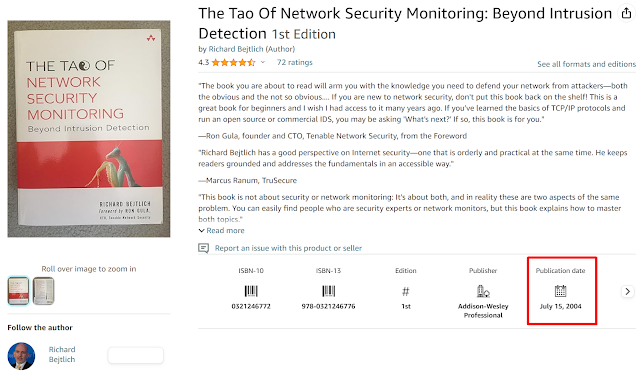Click the ISBN-13 barcode icon

pos(328,291)
